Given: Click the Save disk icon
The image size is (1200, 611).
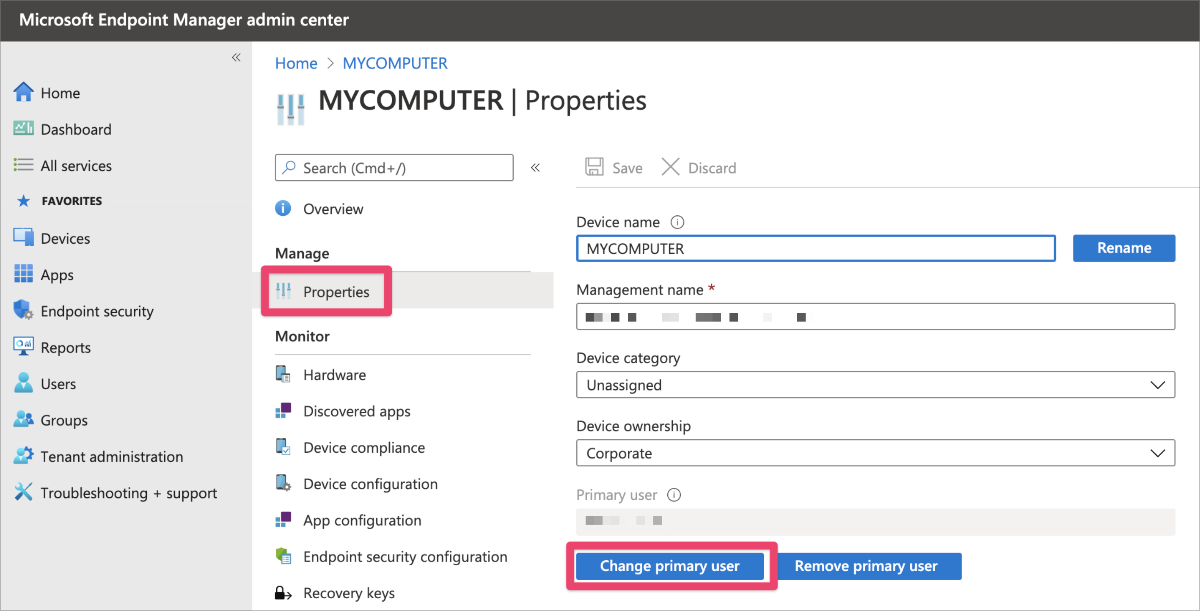Looking at the screenshot, I should click(594, 167).
